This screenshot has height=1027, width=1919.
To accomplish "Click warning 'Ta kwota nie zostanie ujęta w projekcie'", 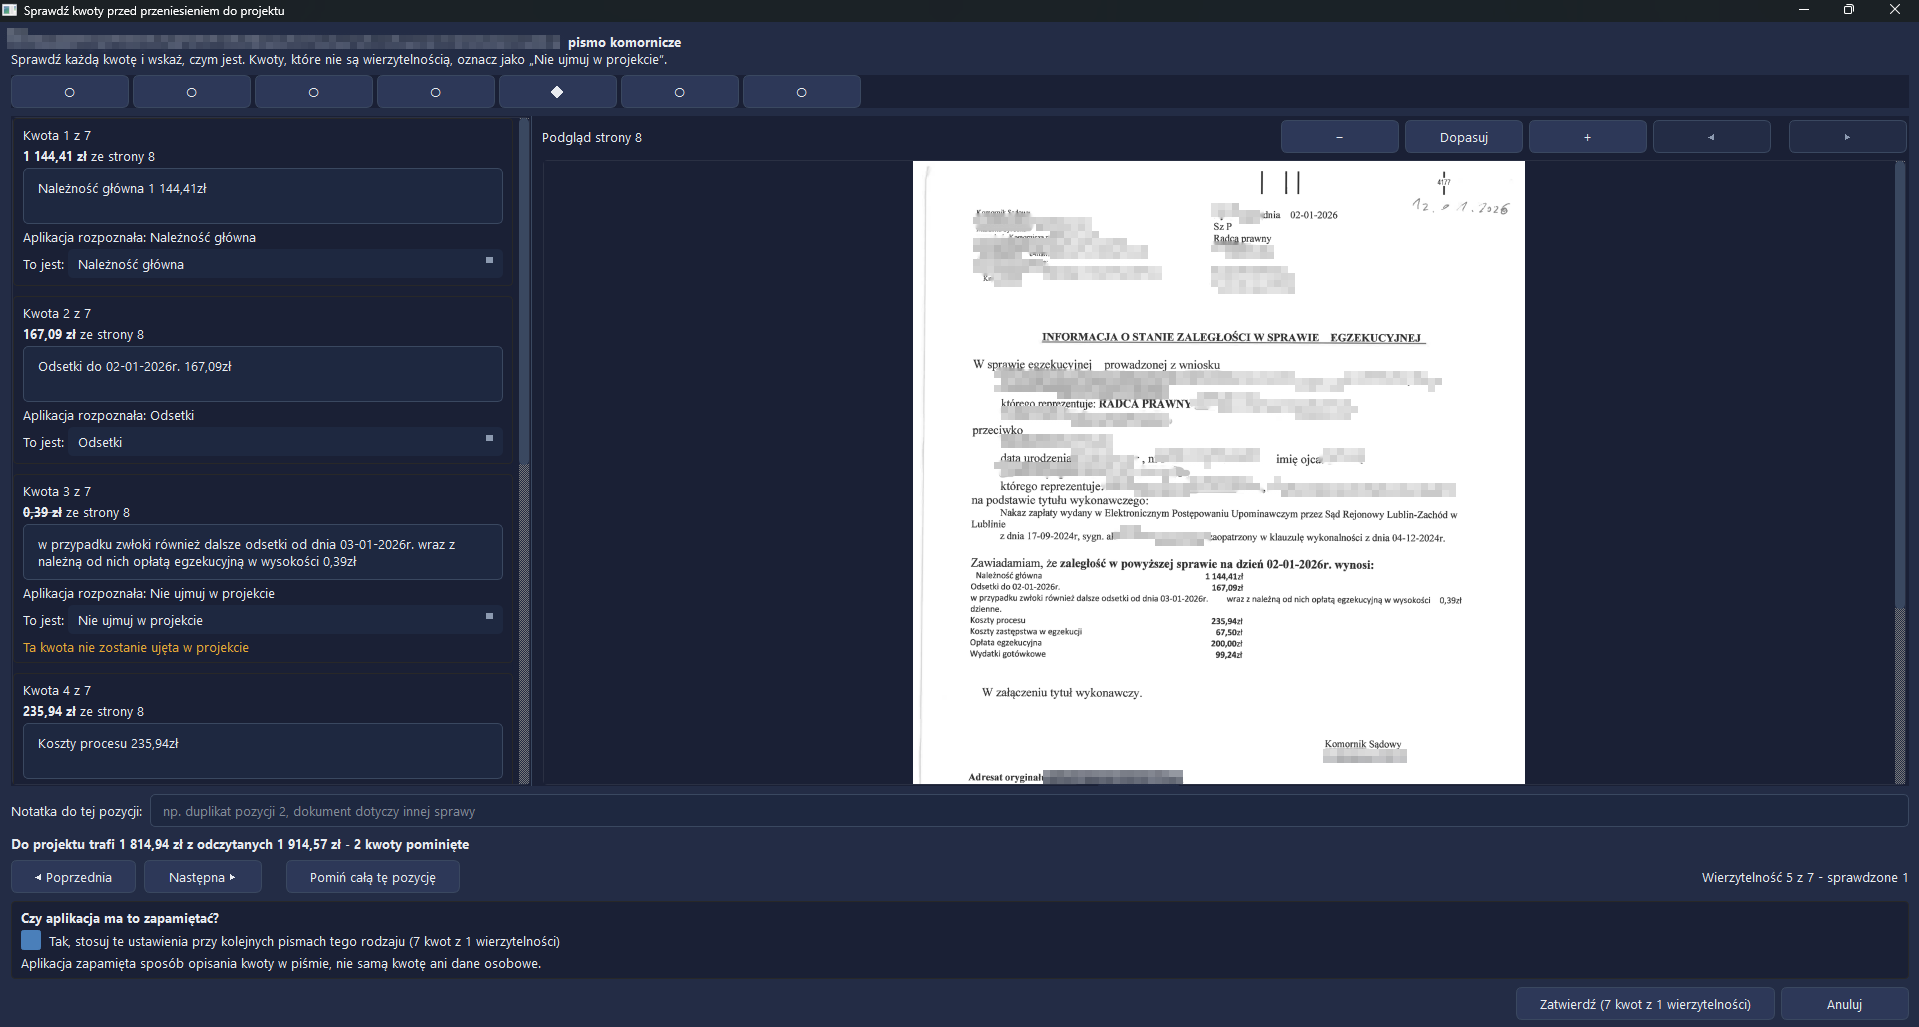I will pos(136,647).
